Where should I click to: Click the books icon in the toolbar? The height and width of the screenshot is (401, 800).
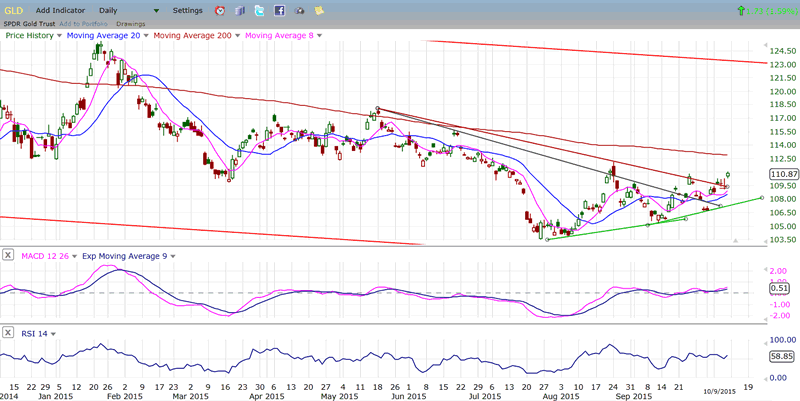[x=241, y=10]
